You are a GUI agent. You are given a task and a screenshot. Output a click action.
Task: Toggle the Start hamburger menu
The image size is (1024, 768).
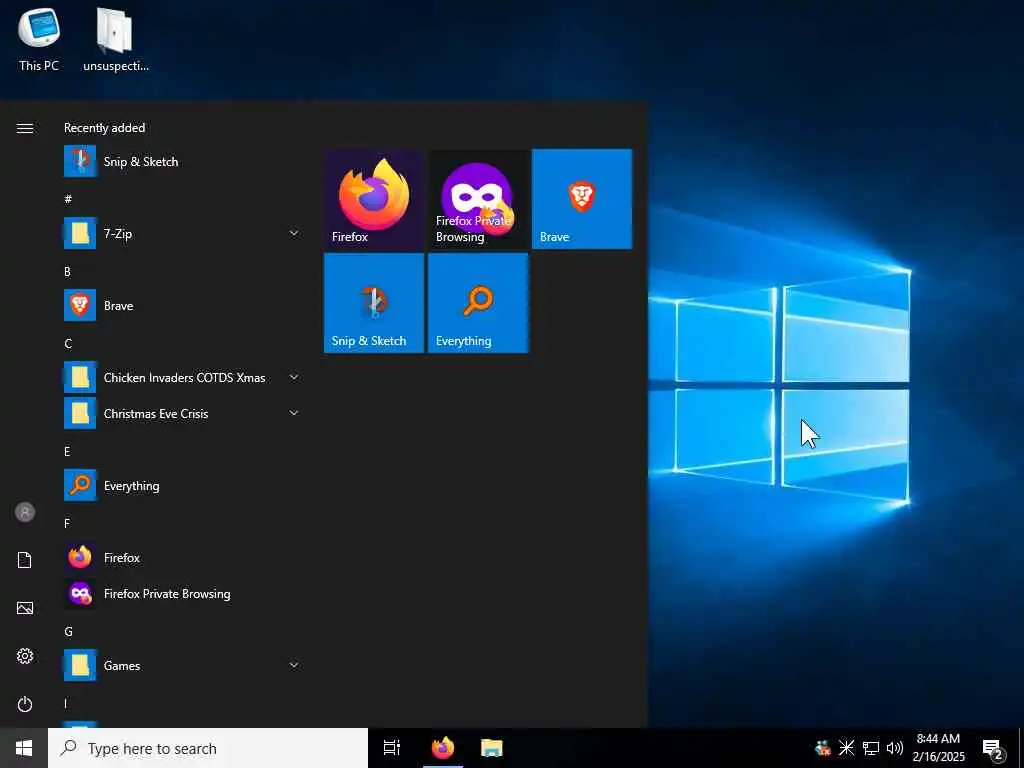coord(25,128)
